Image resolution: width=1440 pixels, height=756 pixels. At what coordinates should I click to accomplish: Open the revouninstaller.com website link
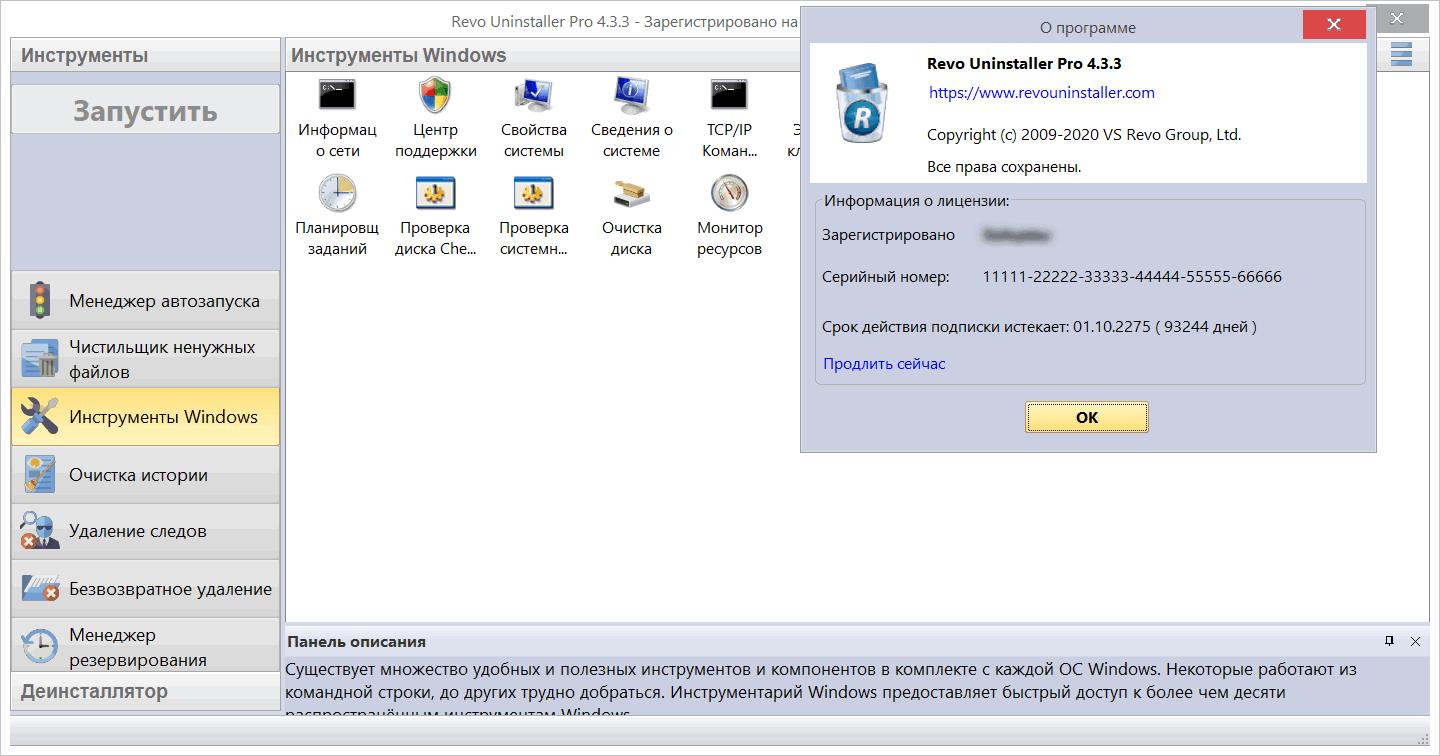(1041, 93)
